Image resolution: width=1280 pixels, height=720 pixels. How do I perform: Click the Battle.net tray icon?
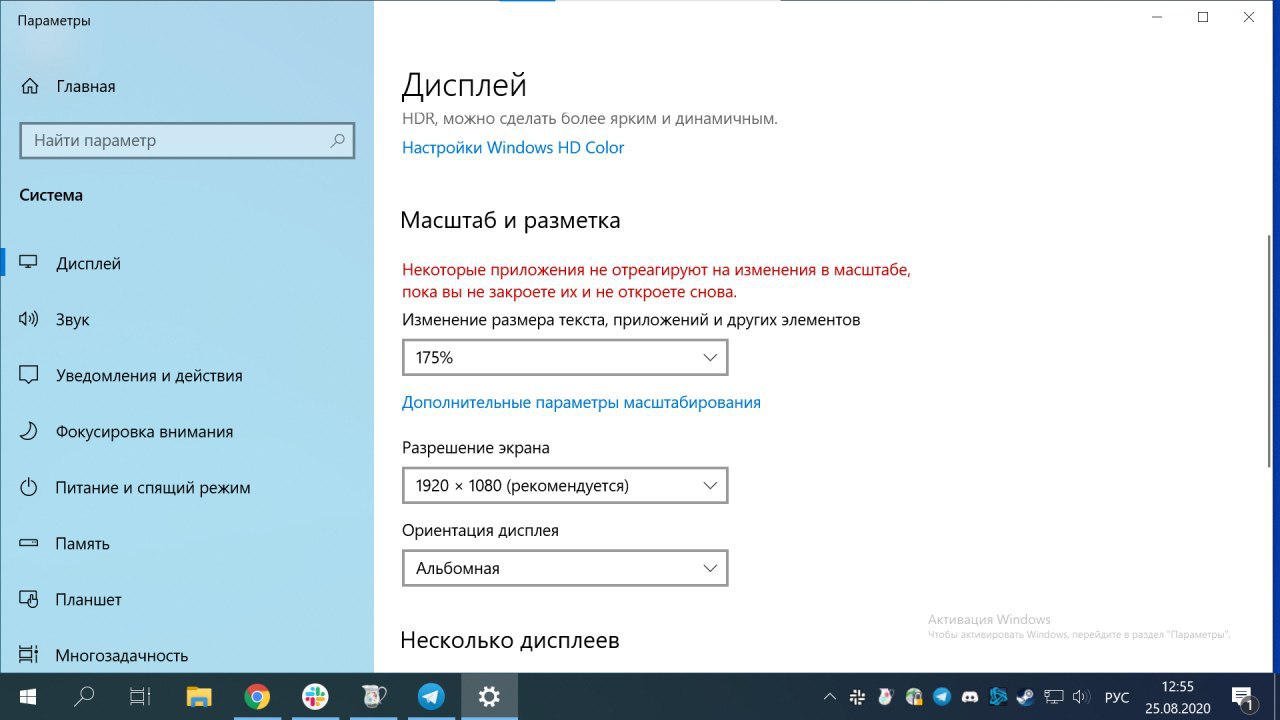998,697
